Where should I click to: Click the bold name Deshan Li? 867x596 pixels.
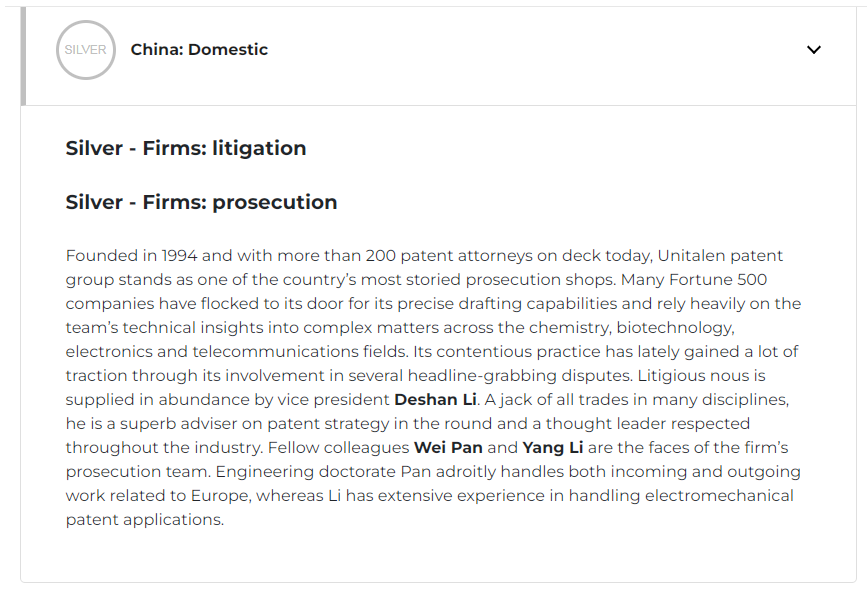[435, 400]
